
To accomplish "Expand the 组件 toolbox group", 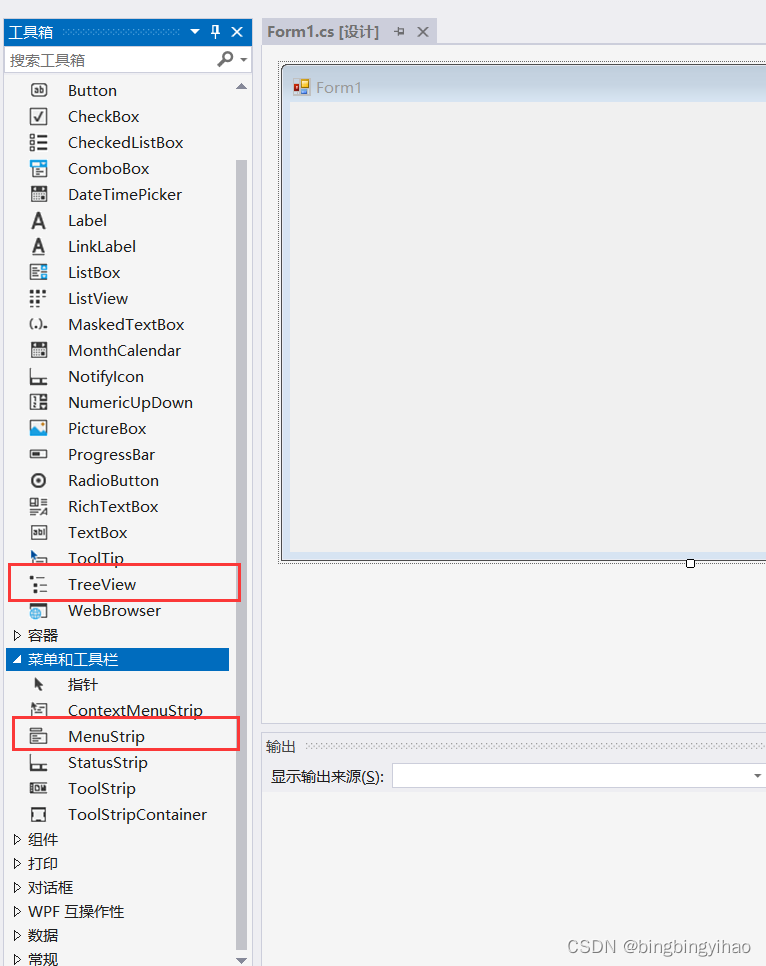I will [17, 839].
